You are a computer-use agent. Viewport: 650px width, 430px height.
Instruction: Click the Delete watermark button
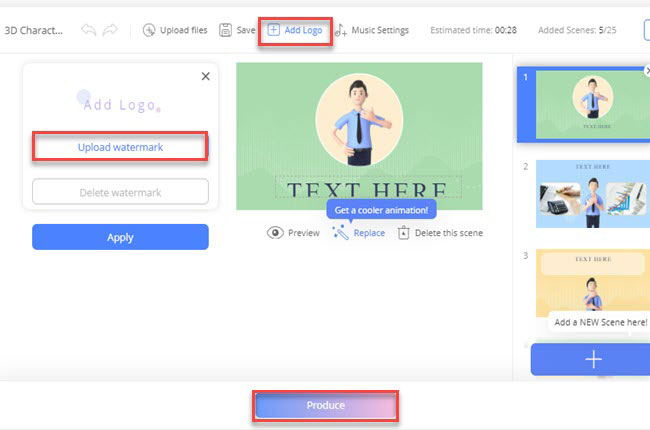pyautogui.click(x=120, y=192)
